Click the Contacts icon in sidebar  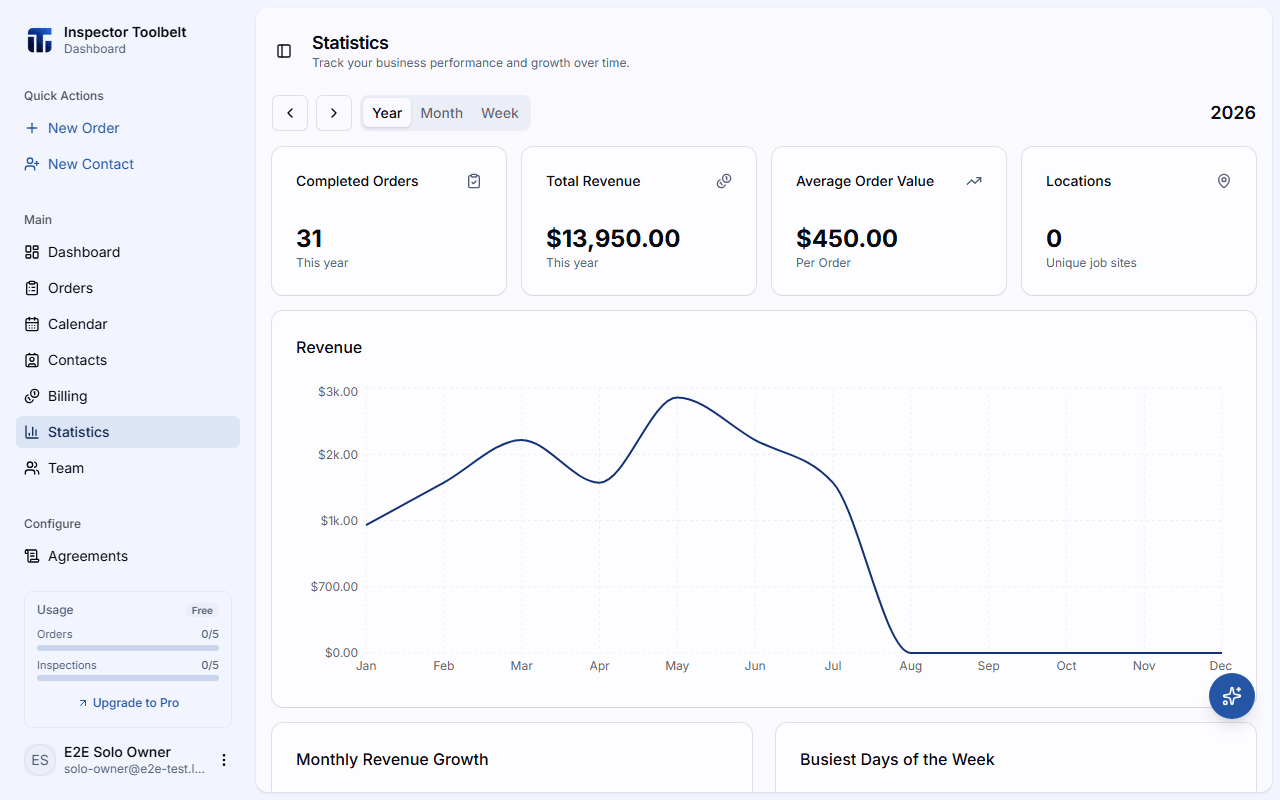pos(32,360)
